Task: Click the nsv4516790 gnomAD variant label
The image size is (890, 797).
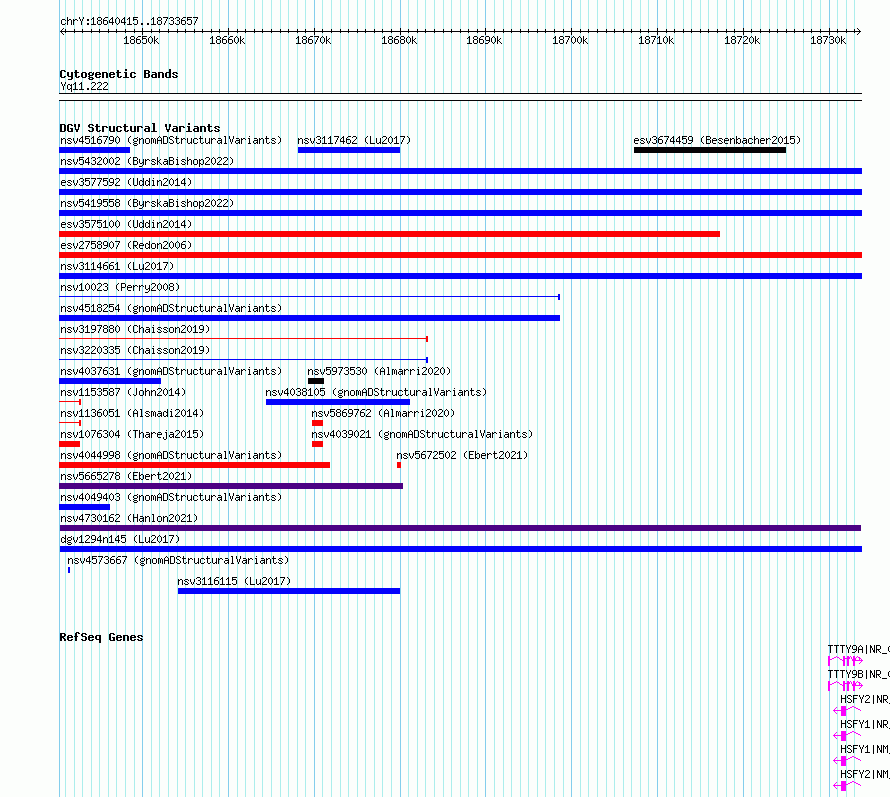Action: (171, 140)
